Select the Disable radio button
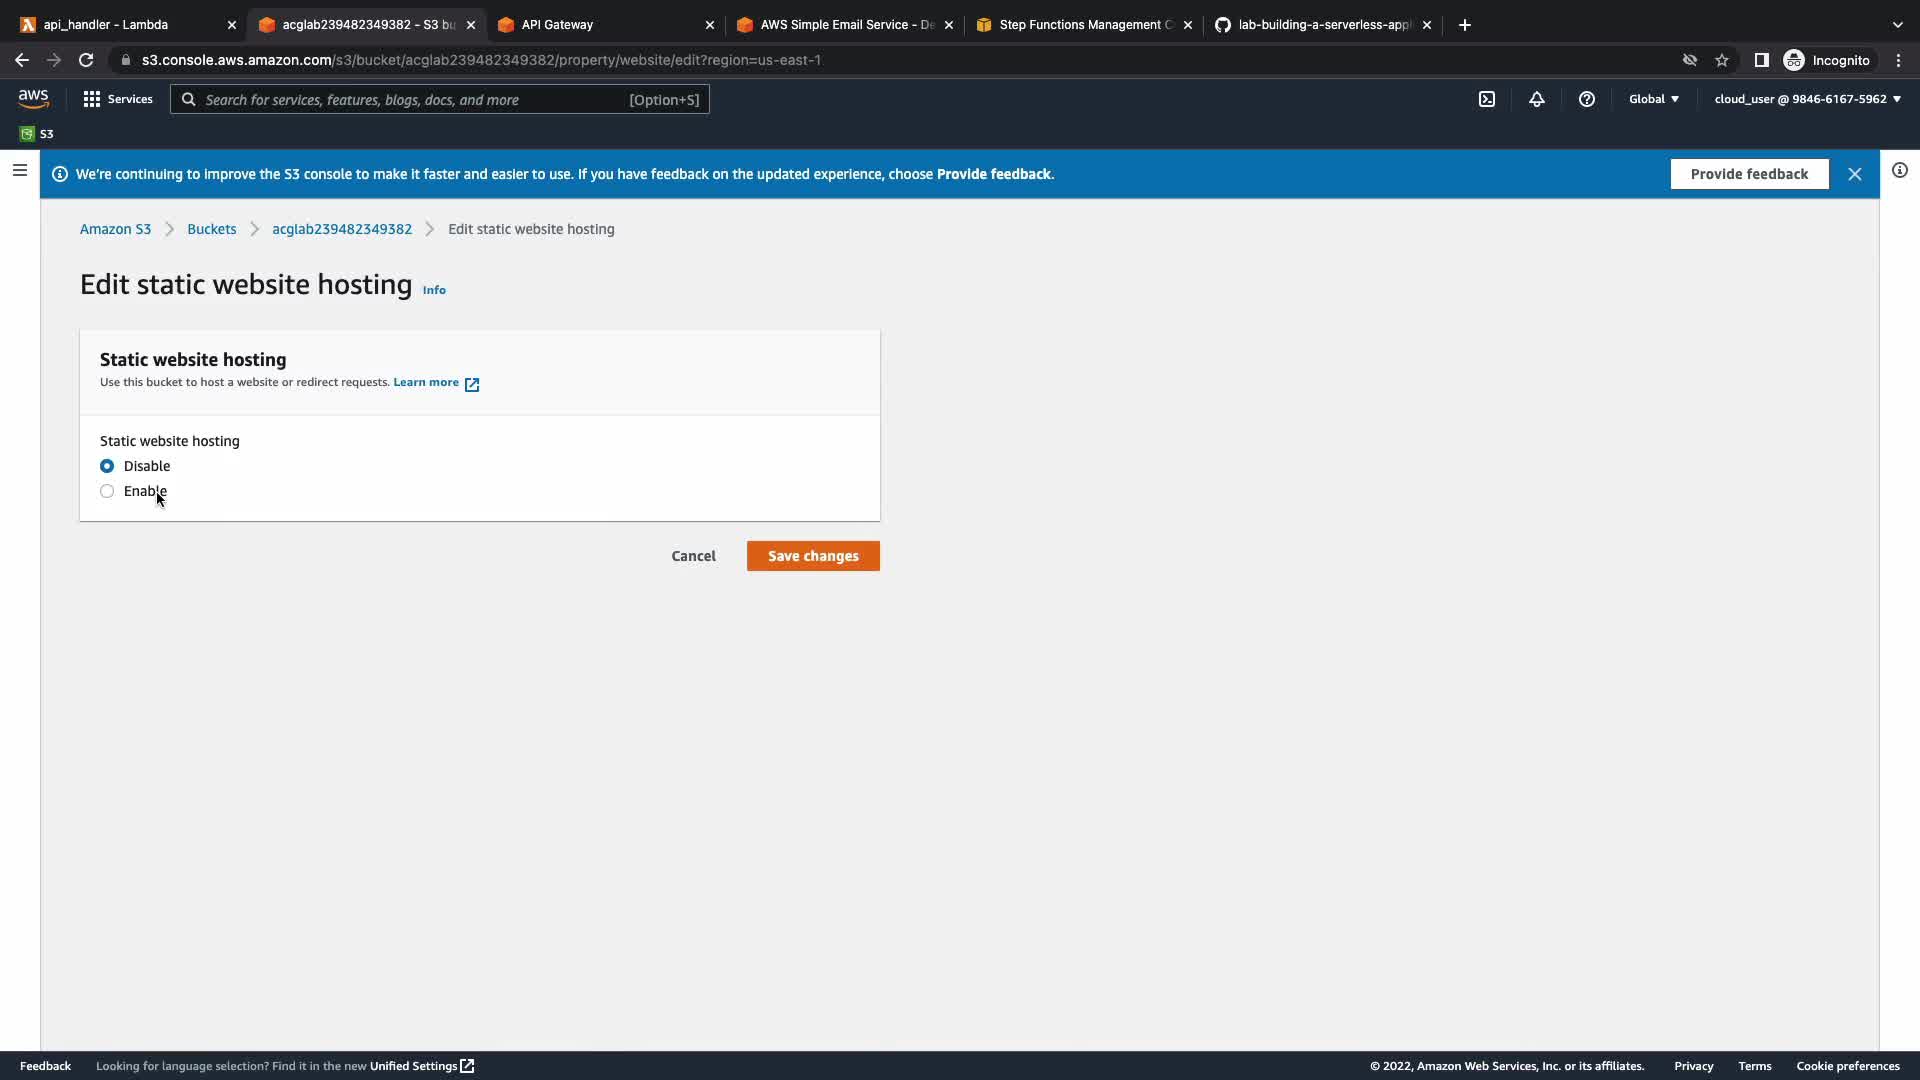This screenshot has height=1080, width=1920. 107,466
